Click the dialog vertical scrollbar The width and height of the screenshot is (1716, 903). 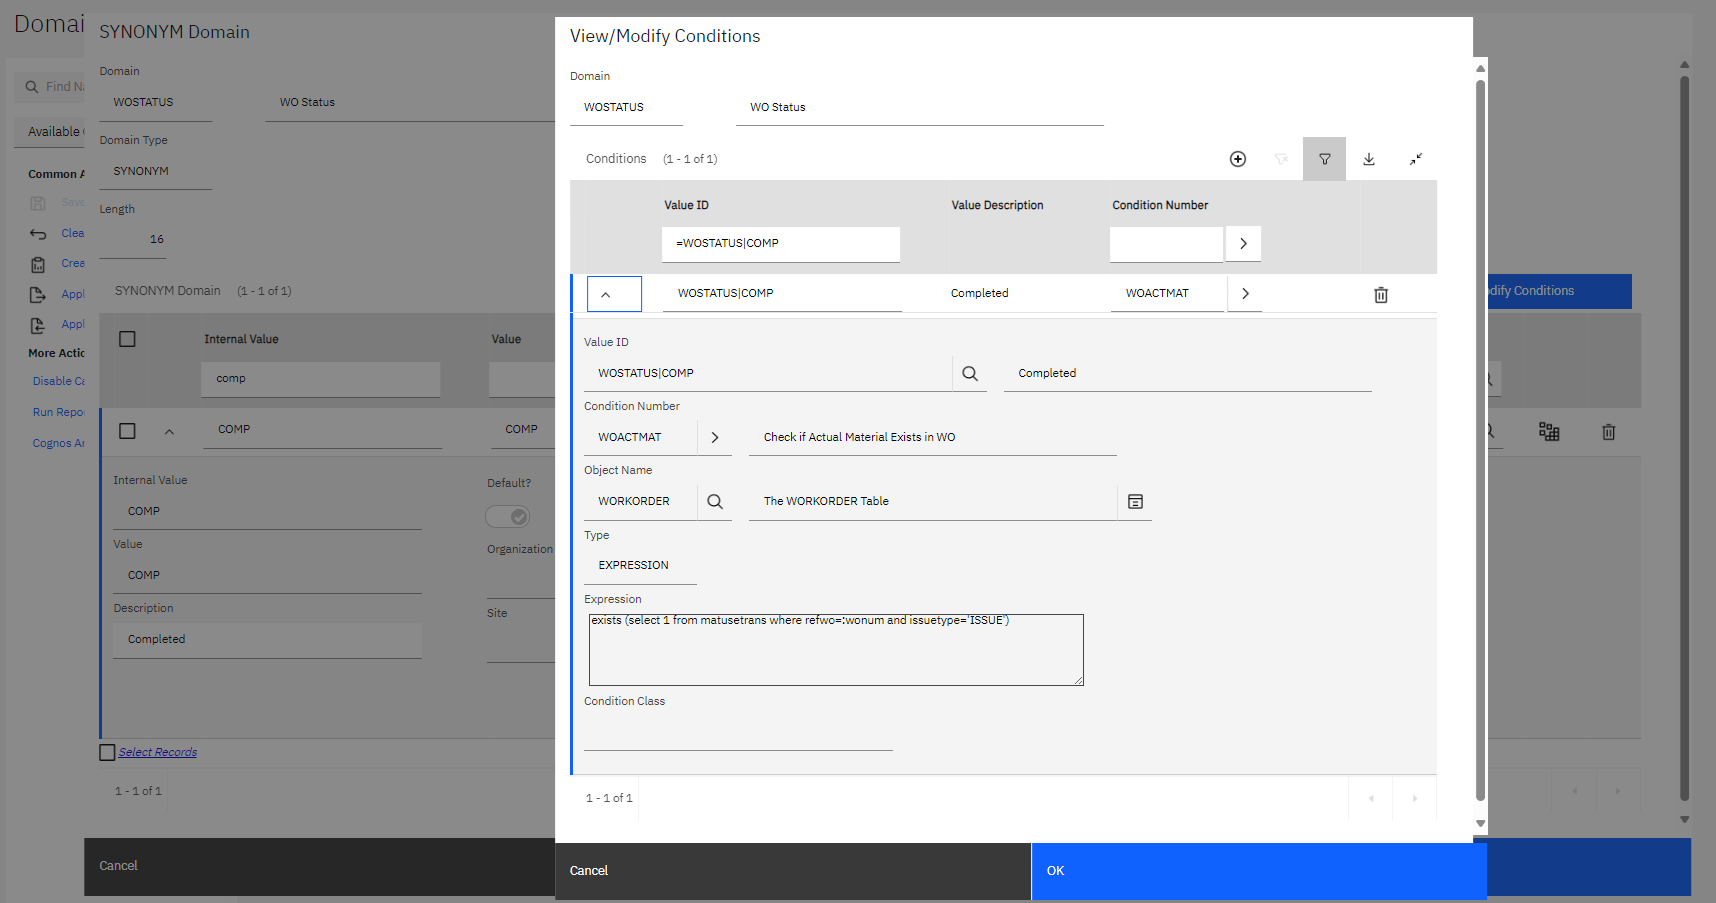(1480, 440)
